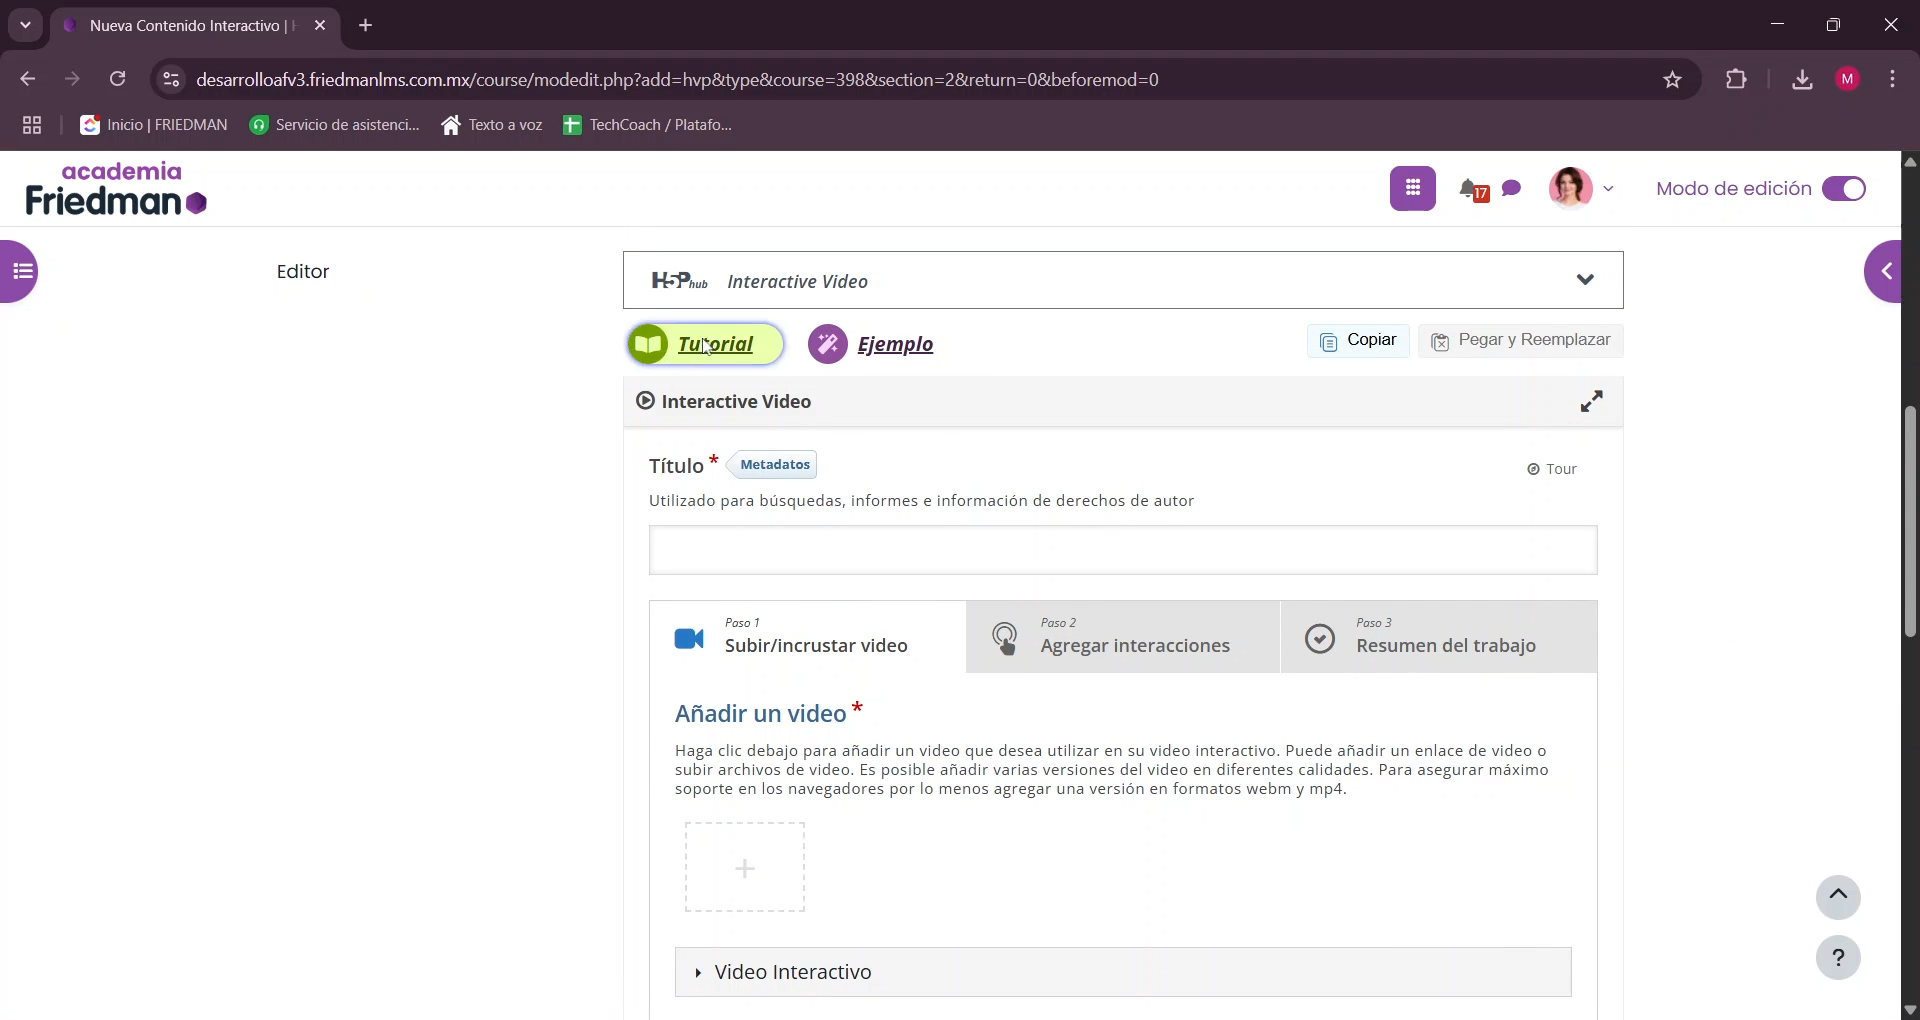Open the right block drawer arrow
Viewport: 1920px width, 1020px height.
click(x=1883, y=271)
